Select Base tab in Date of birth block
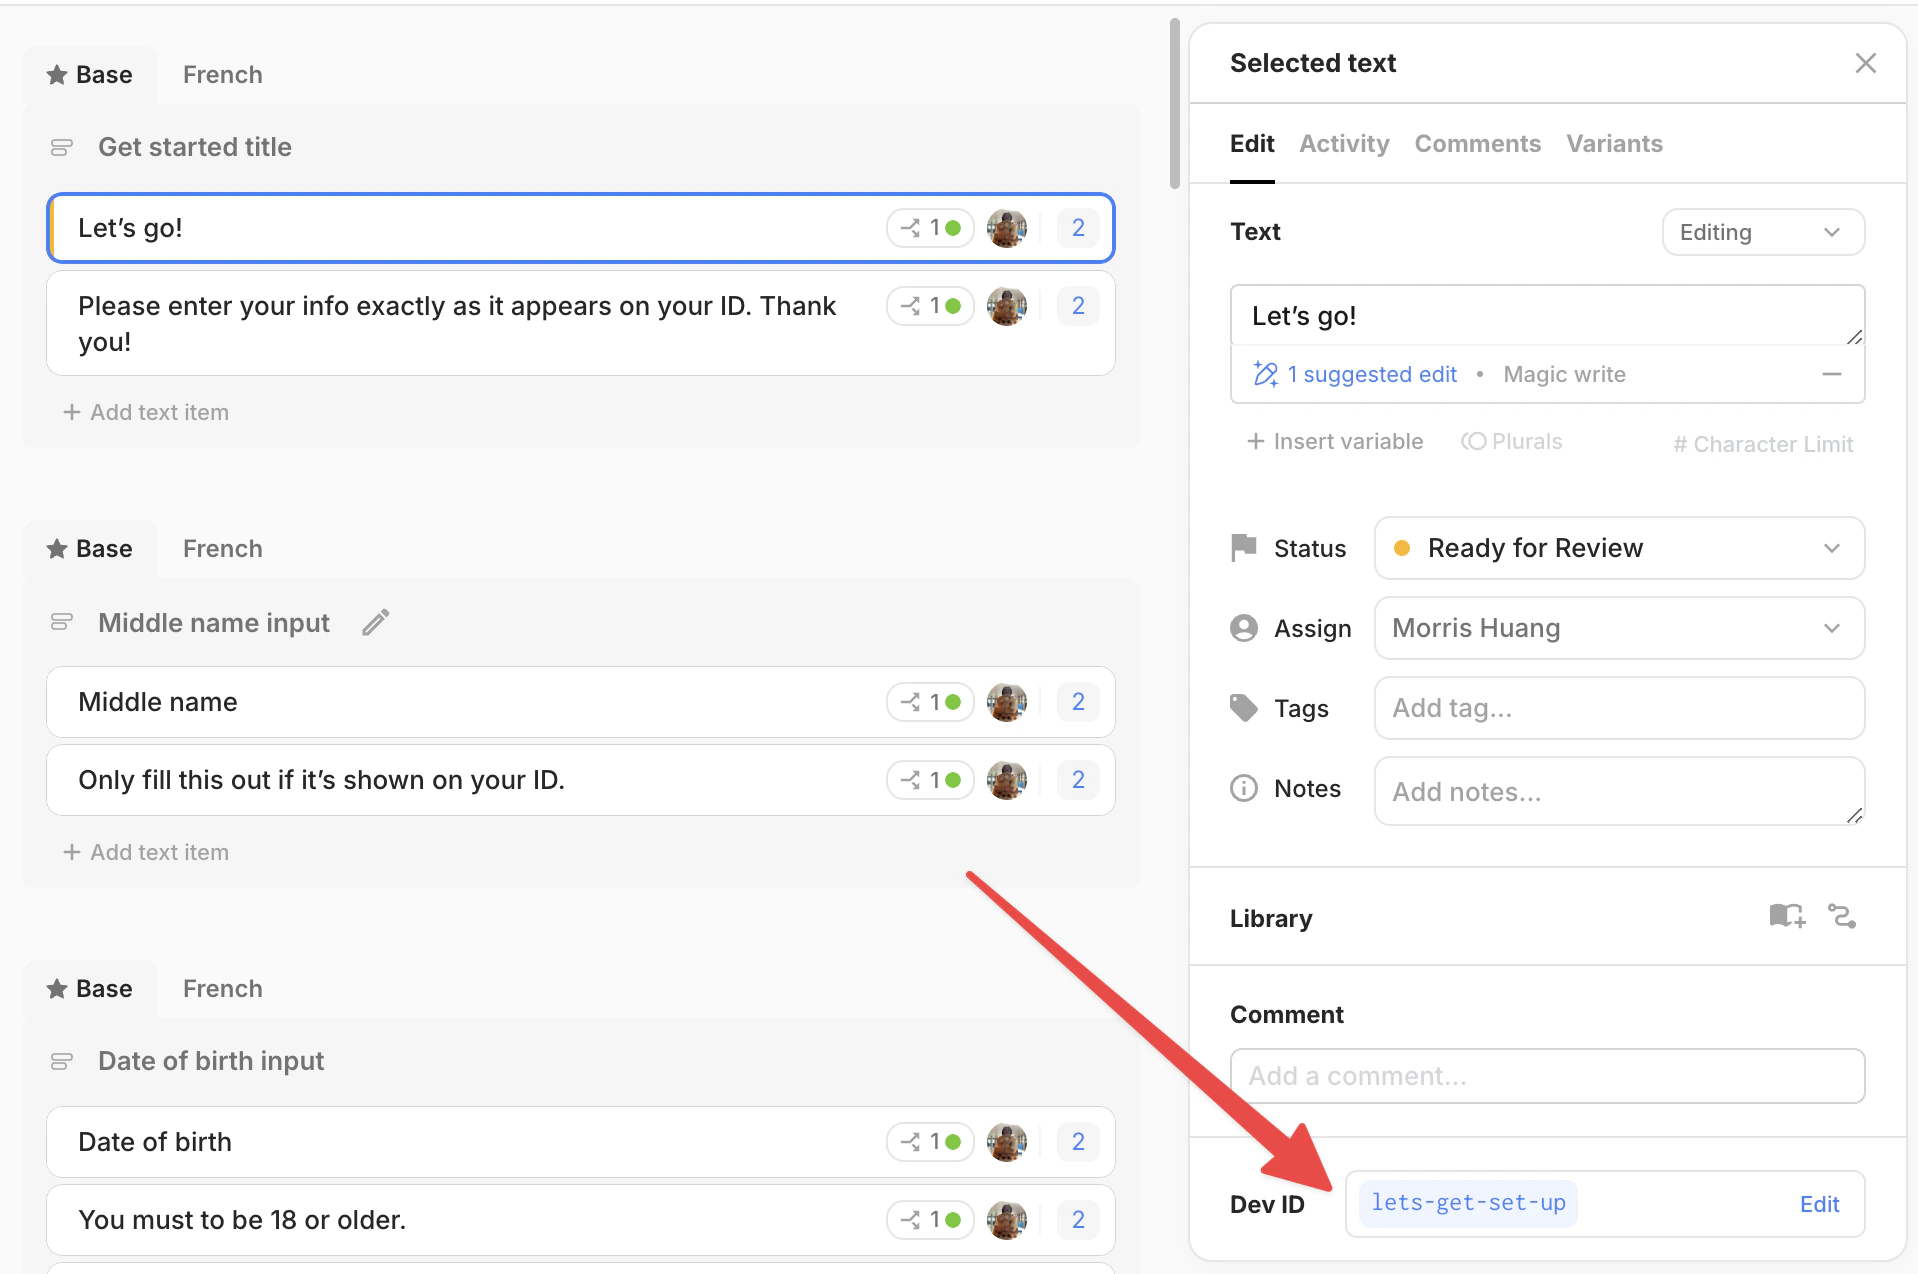Image resolution: width=1918 pixels, height=1274 pixels. pos(90,989)
